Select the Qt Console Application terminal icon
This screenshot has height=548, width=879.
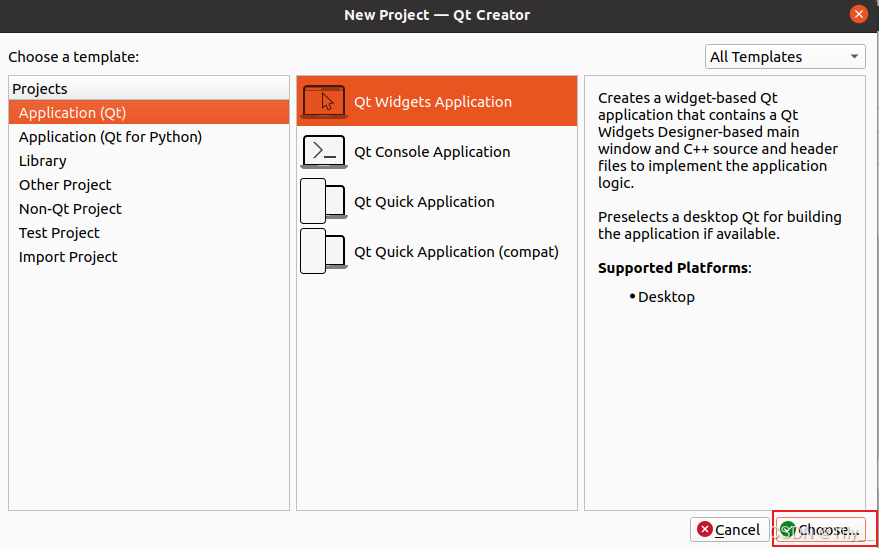324,151
